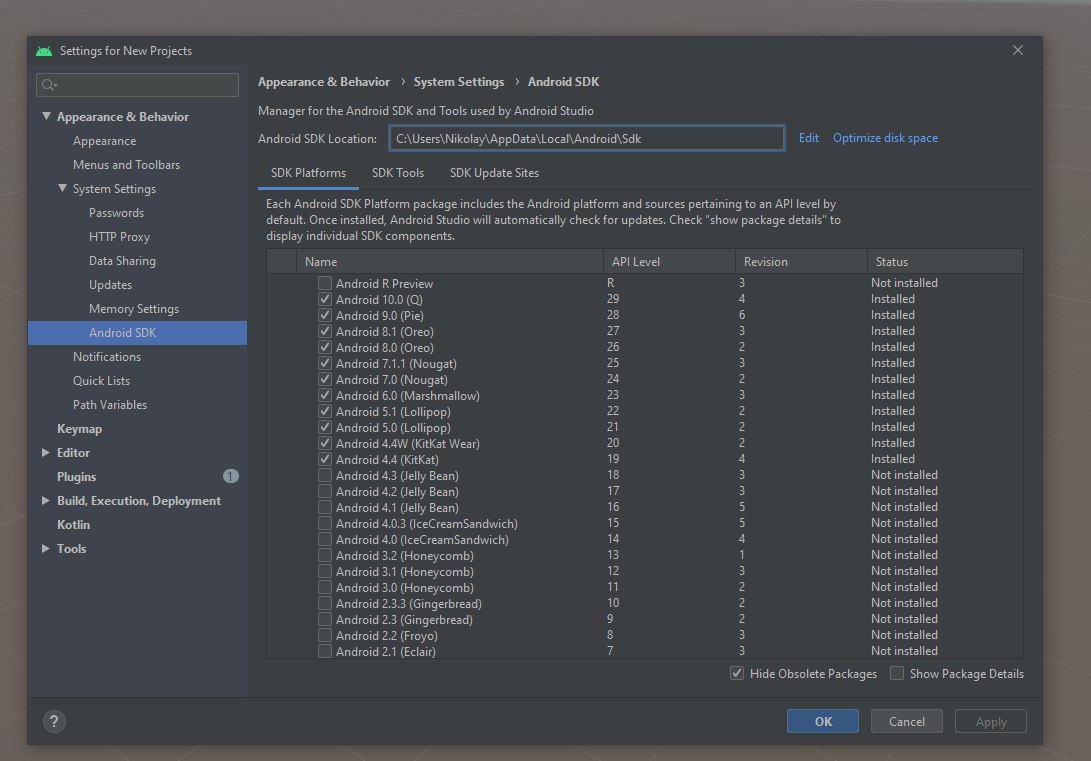Click System Settings in the breadcrumb
Image resolution: width=1091 pixels, height=761 pixels.
tap(459, 81)
